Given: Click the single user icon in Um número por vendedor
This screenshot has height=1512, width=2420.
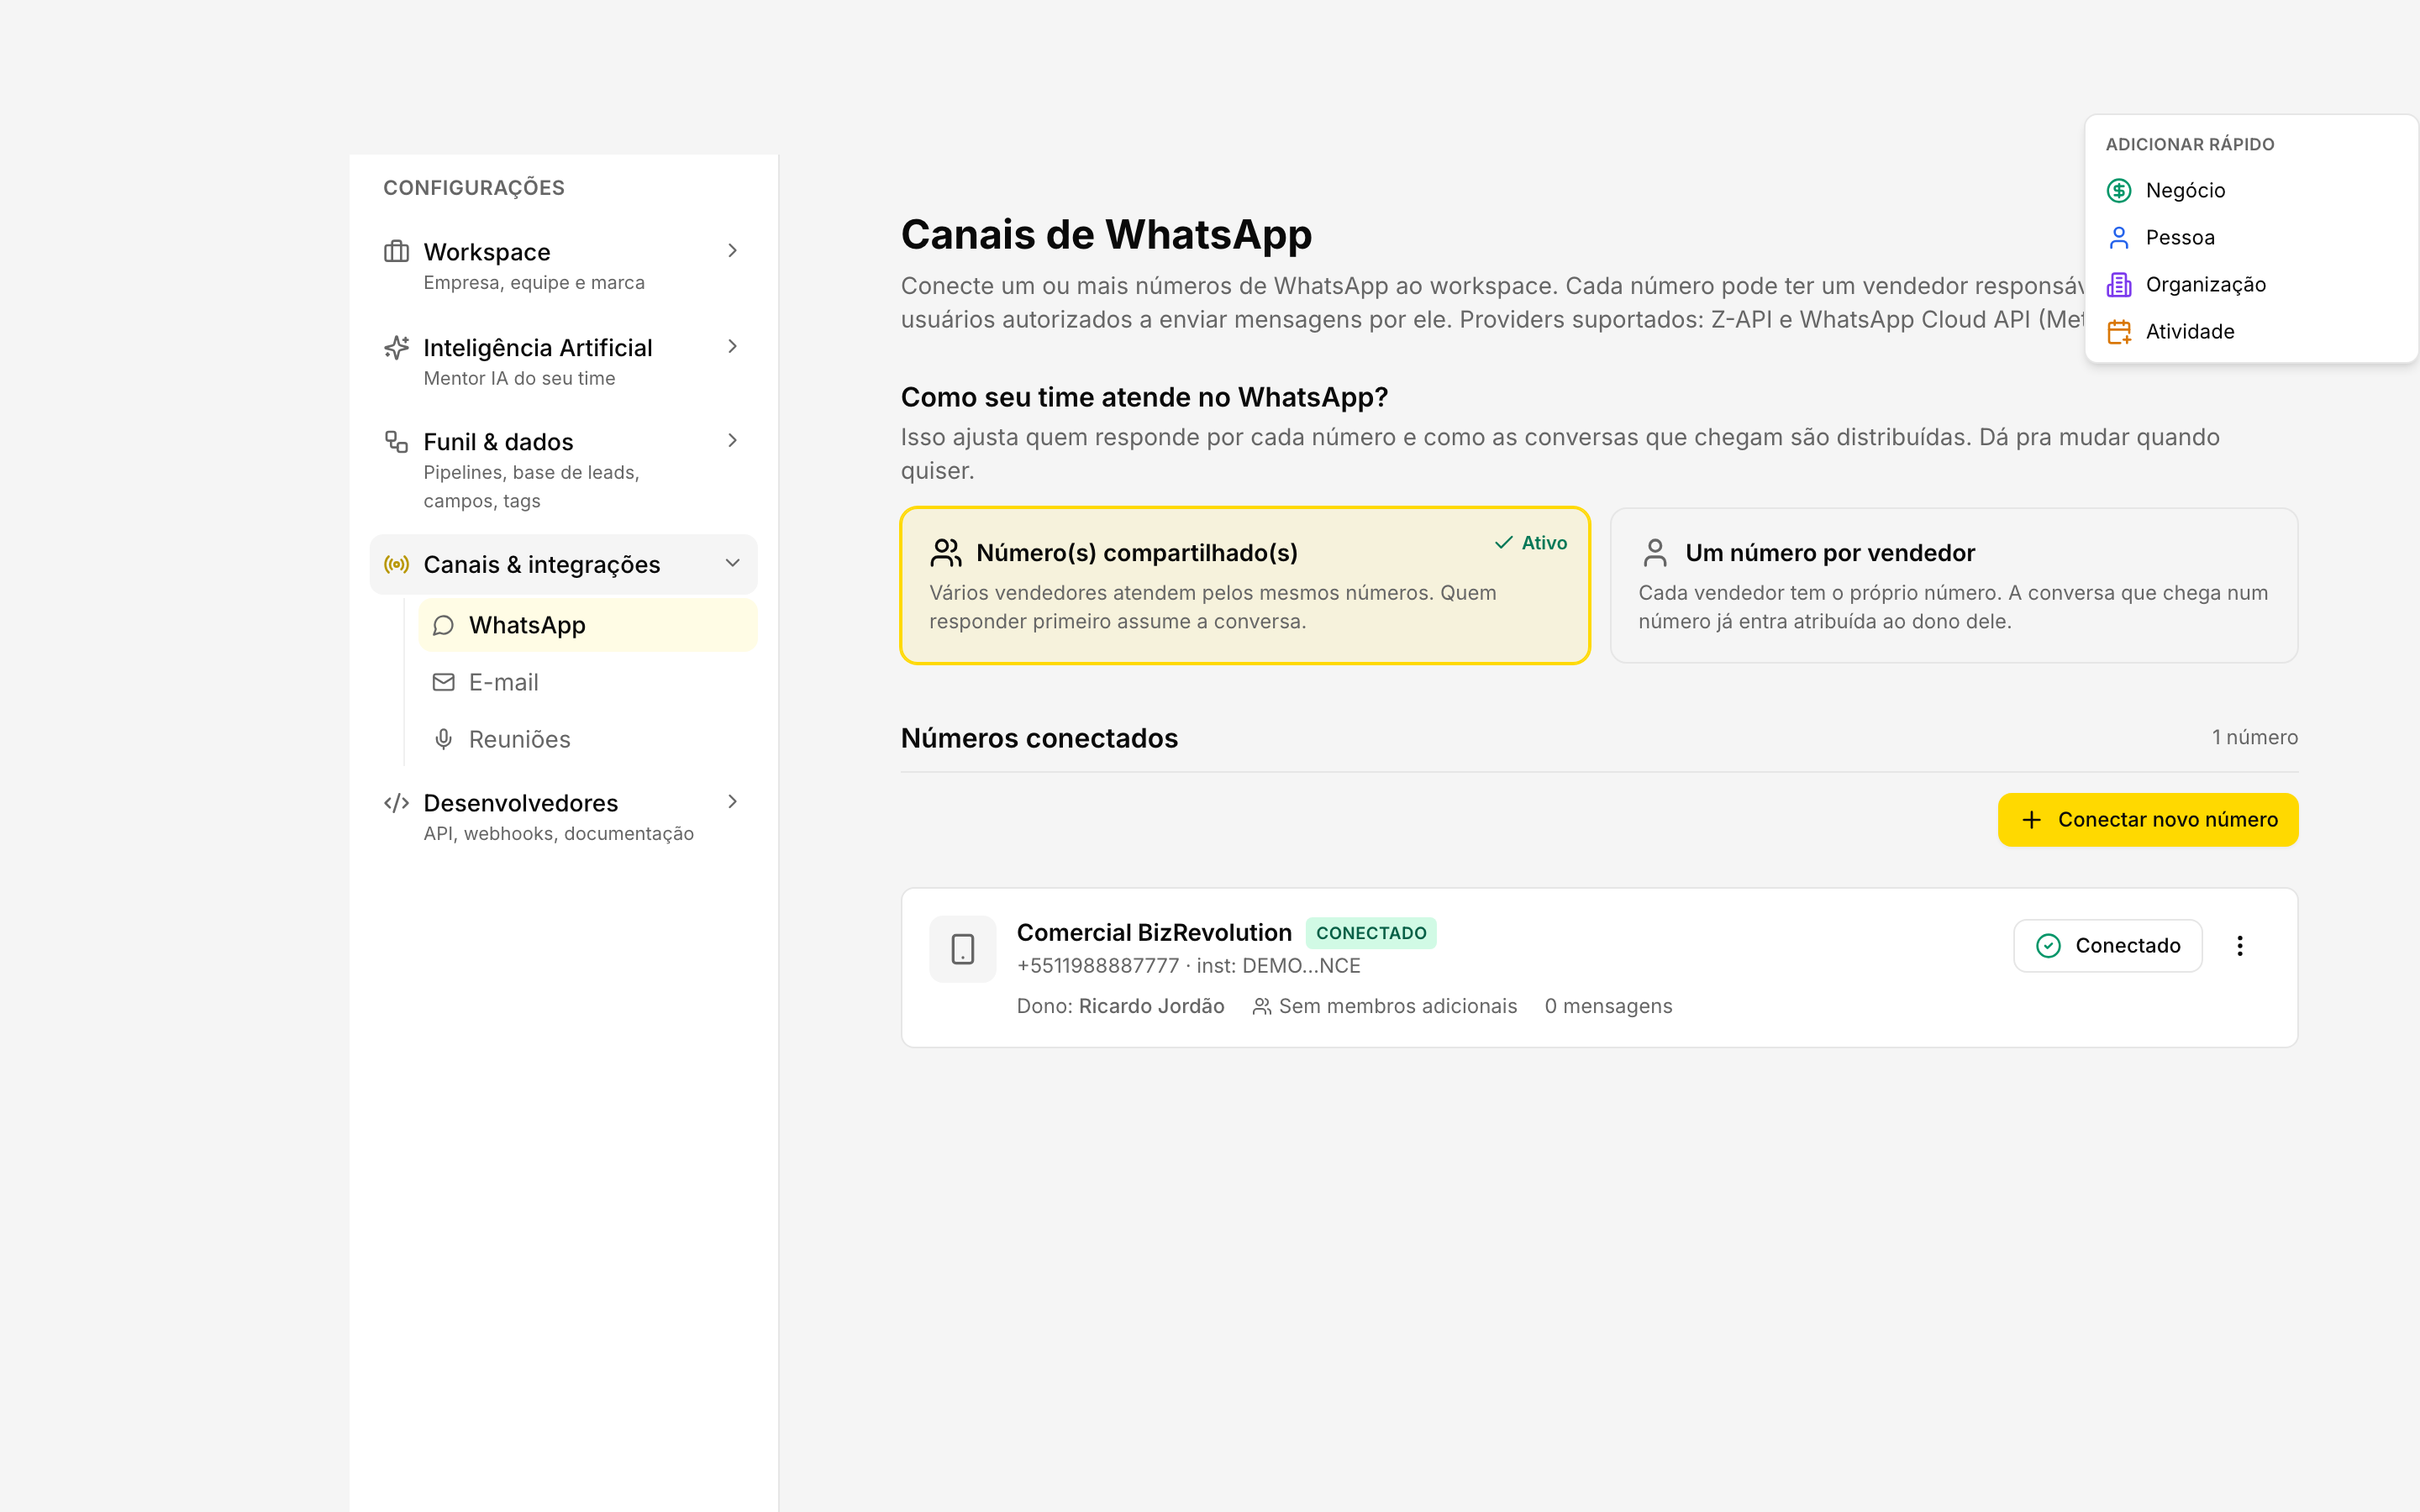Looking at the screenshot, I should [x=1654, y=552].
